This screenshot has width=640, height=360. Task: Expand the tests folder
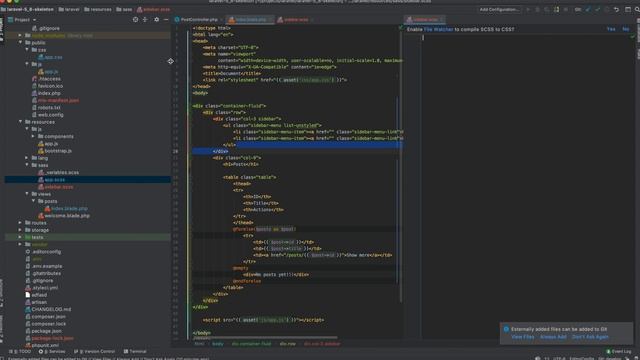[x=20, y=237]
